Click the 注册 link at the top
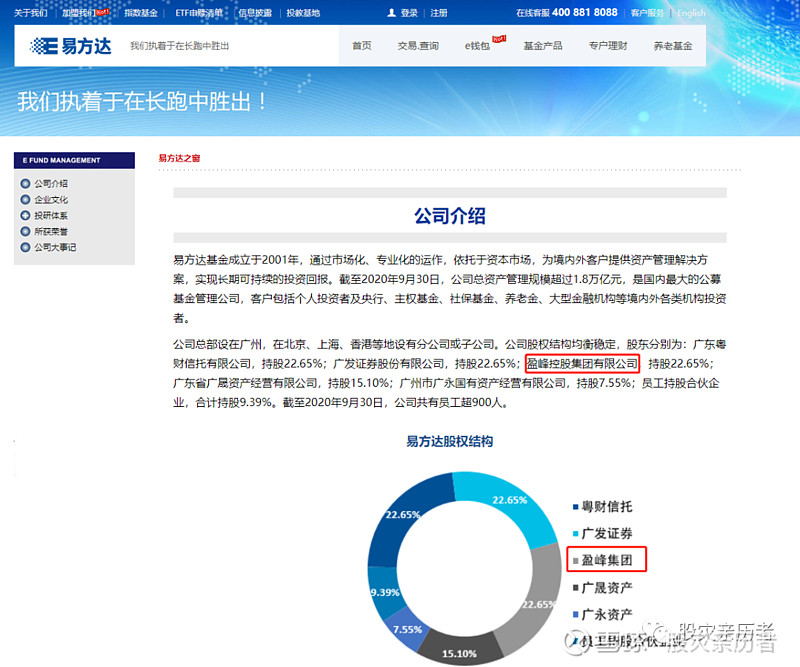The image size is (800, 667). [439, 13]
